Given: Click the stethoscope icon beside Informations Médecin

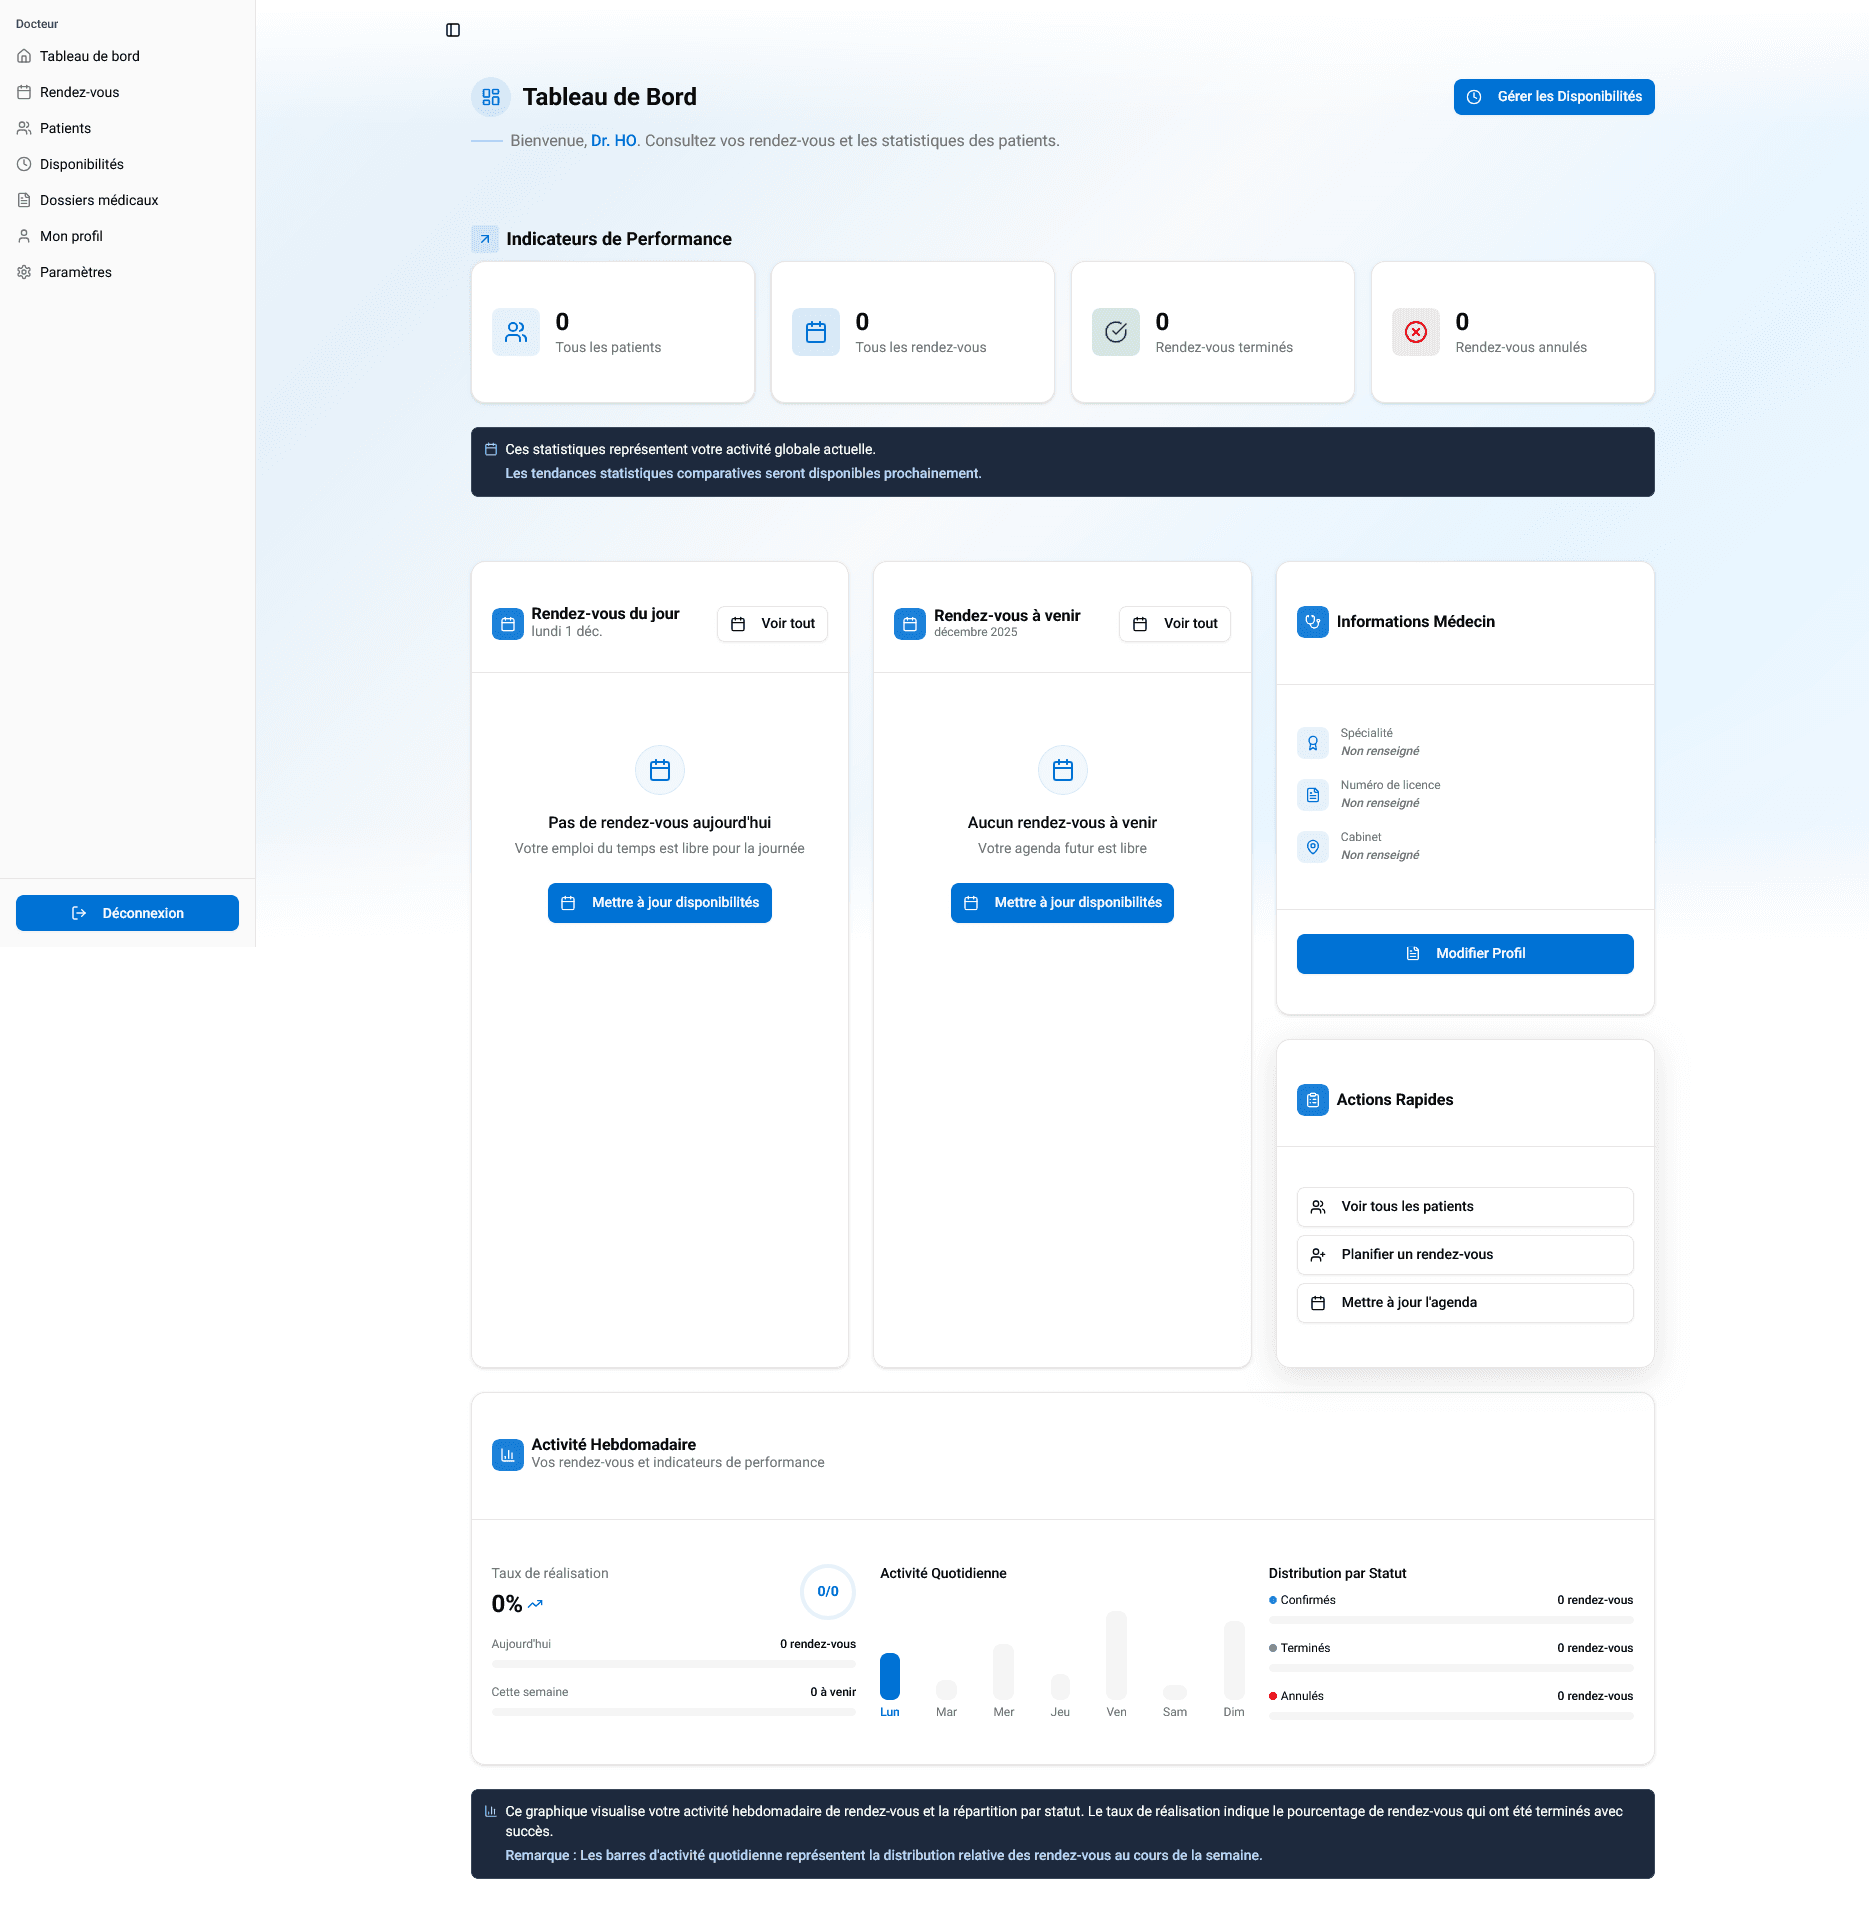Looking at the screenshot, I should [1313, 622].
